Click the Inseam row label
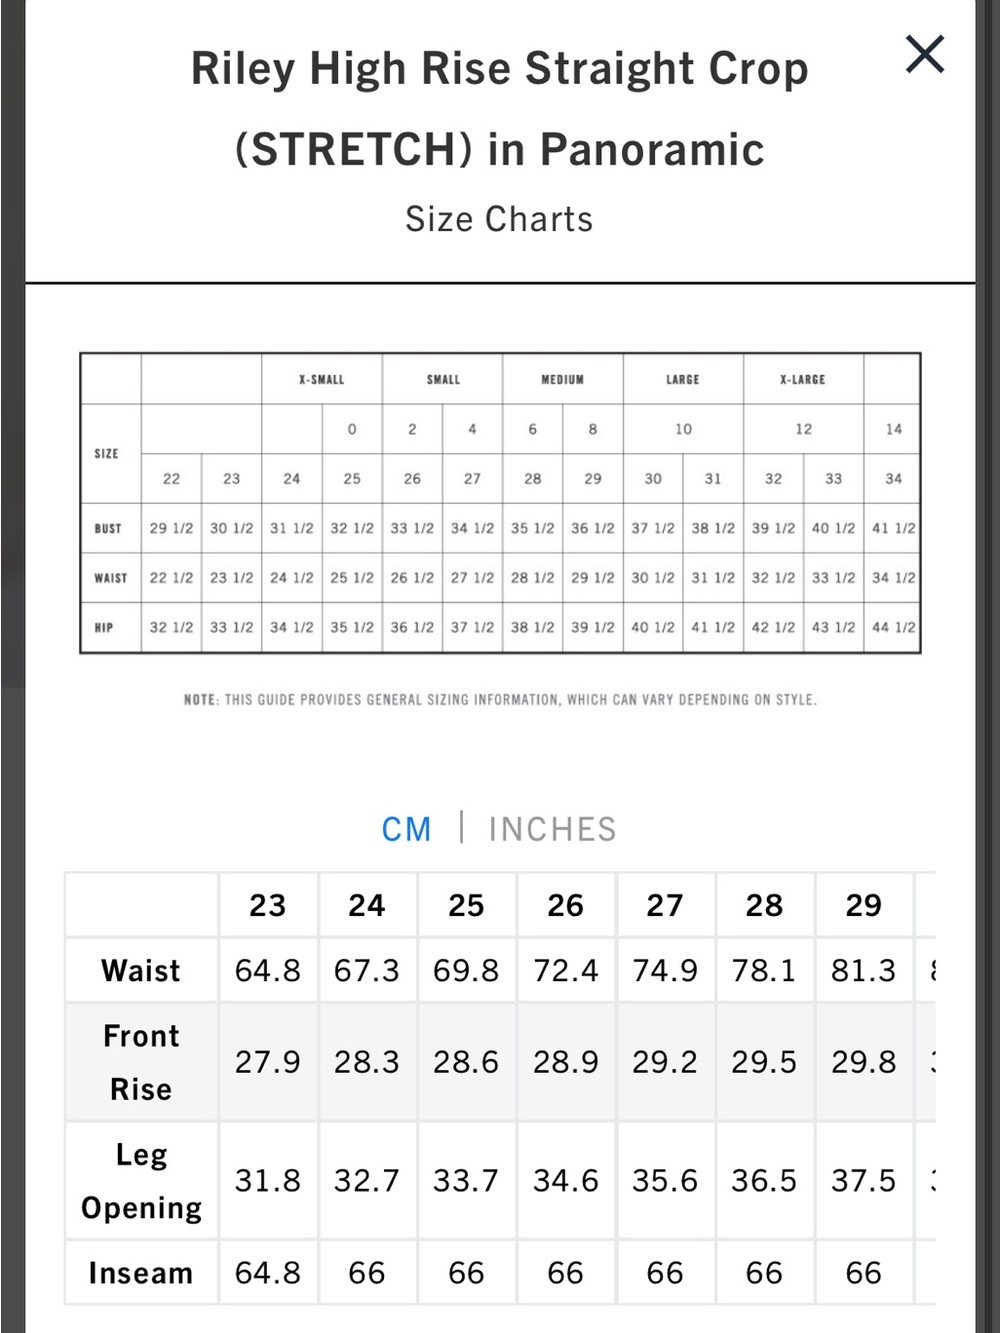 (x=141, y=1273)
